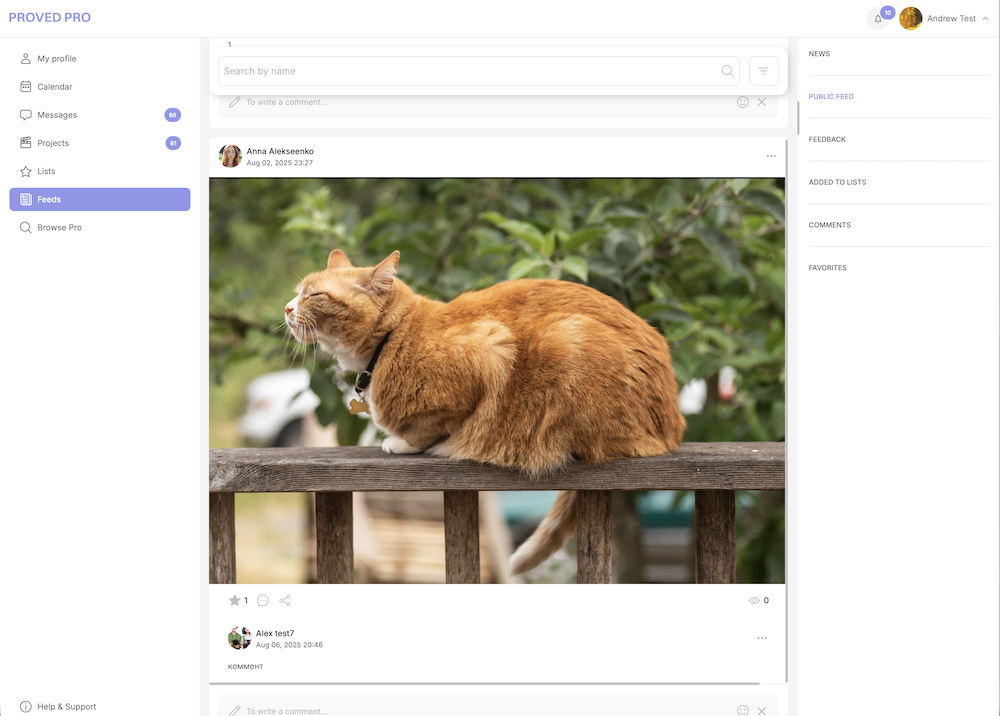Switch to the ADDED TO LISTS tab
This screenshot has height=716, width=1000.
(837, 182)
